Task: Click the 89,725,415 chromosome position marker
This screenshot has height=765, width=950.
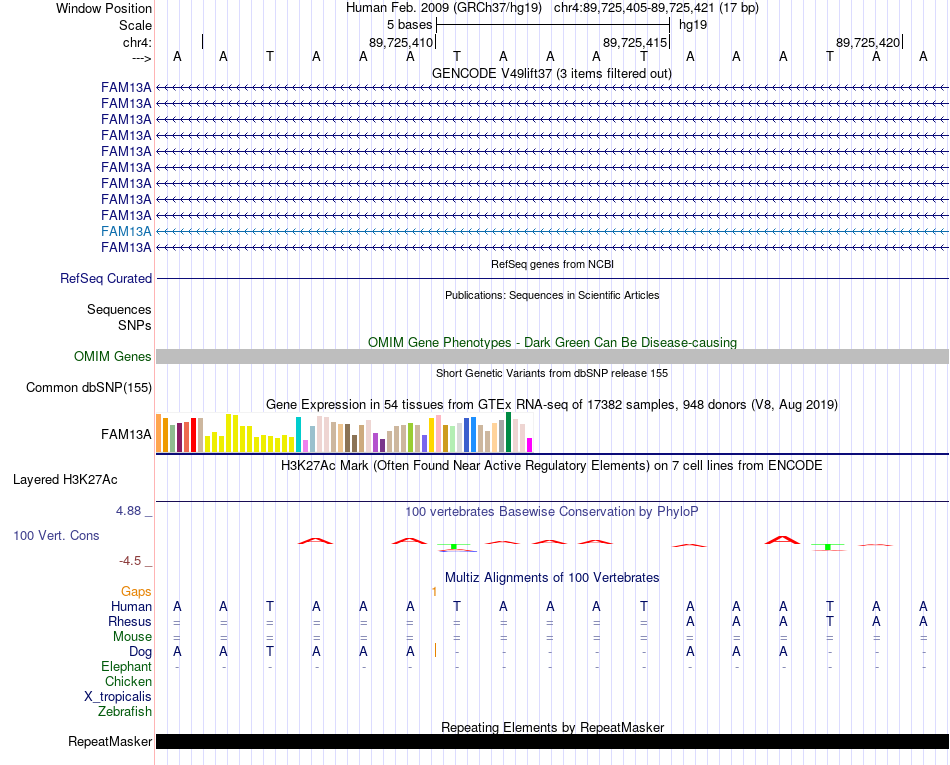Action: [x=634, y=42]
